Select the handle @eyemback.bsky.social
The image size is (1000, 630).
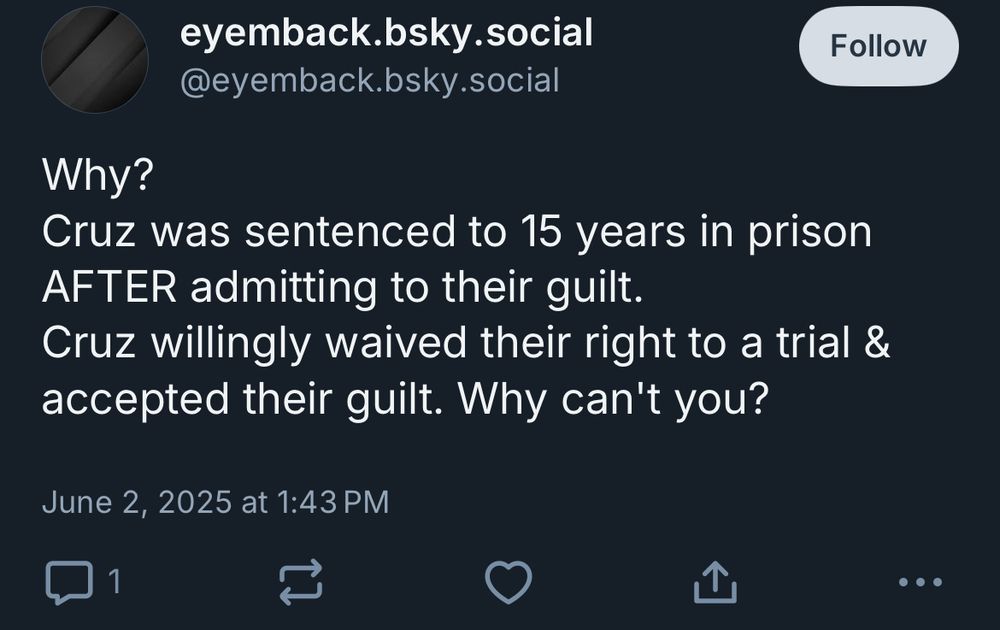370,80
